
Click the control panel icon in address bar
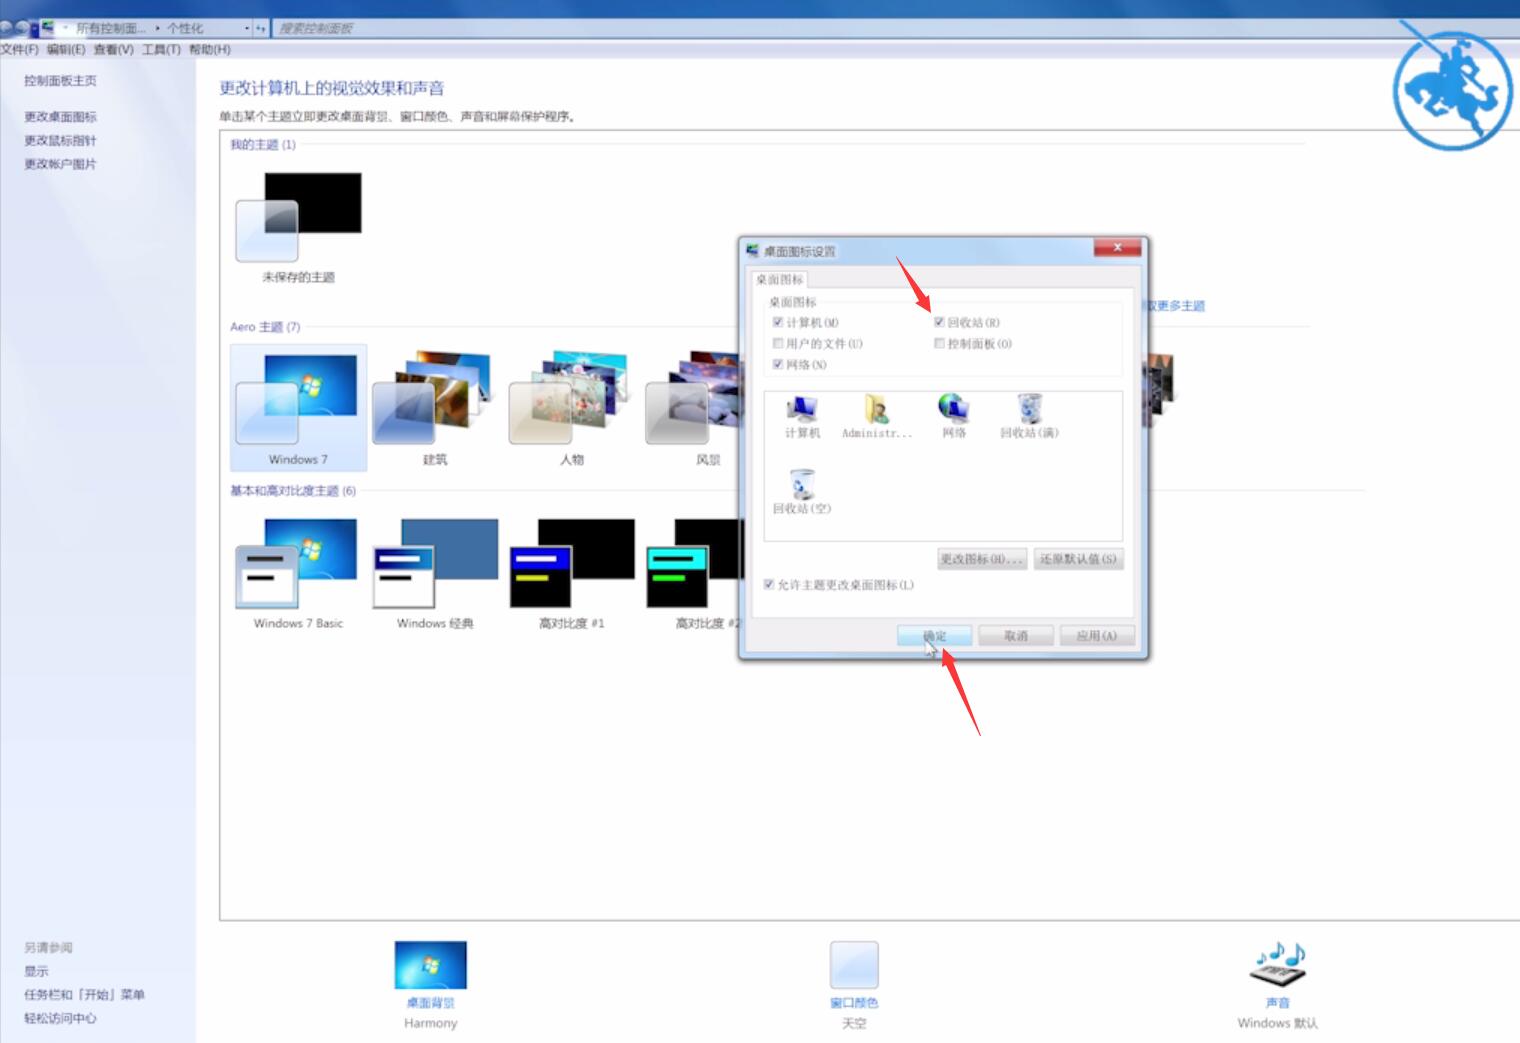point(46,28)
